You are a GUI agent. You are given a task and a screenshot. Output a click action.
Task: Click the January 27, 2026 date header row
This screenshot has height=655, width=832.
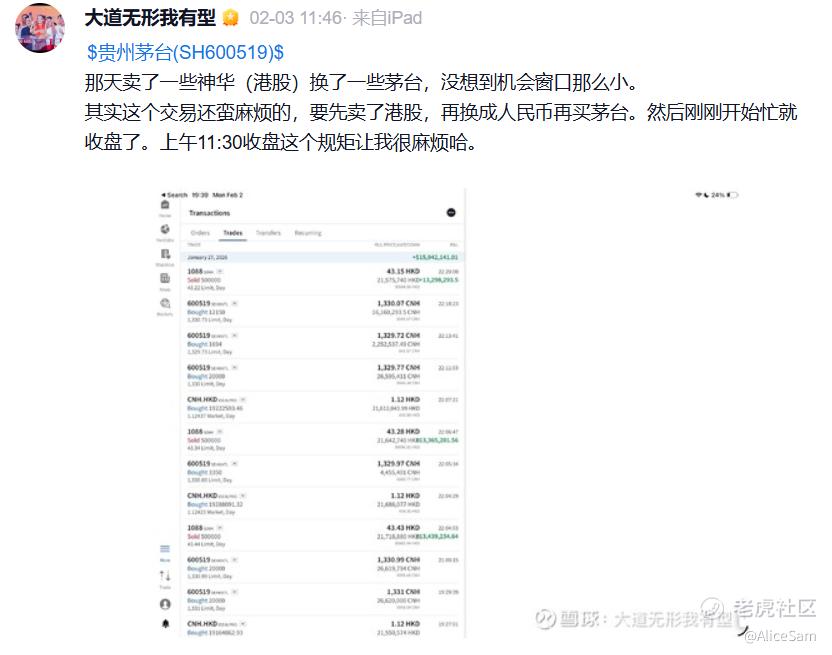coord(323,257)
